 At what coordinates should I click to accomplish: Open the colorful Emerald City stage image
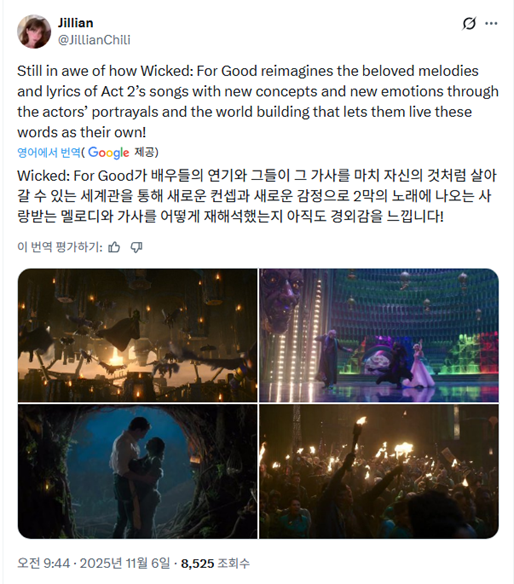[x=379, y=335]
